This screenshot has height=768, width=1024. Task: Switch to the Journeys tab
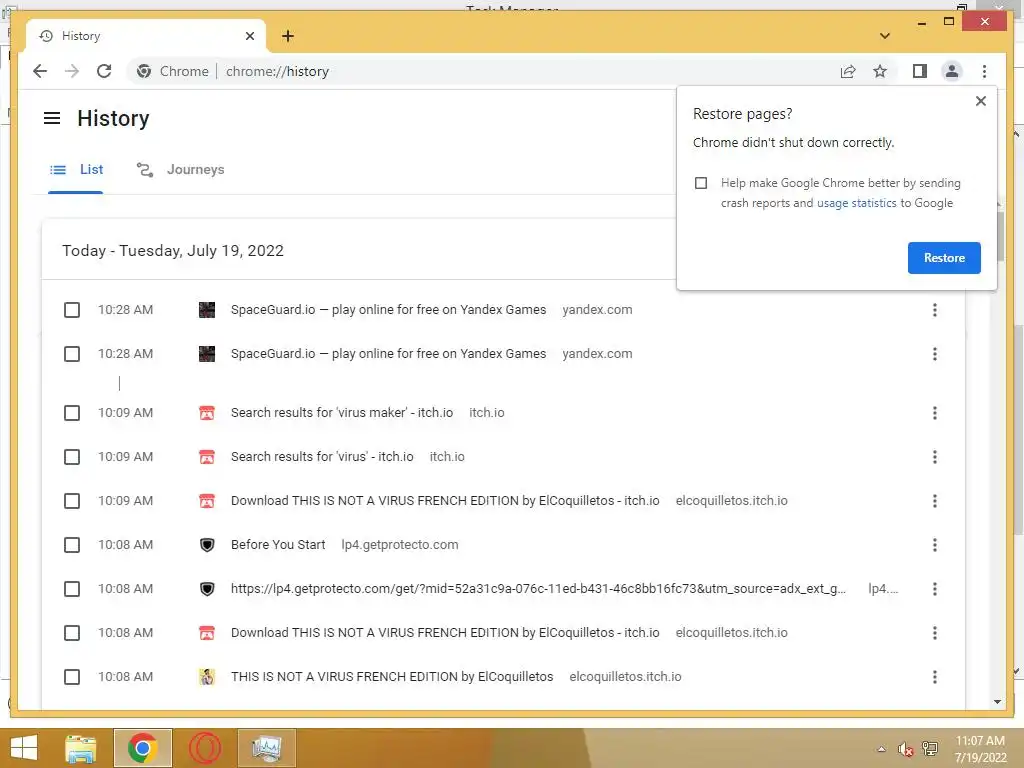point(180,170)
